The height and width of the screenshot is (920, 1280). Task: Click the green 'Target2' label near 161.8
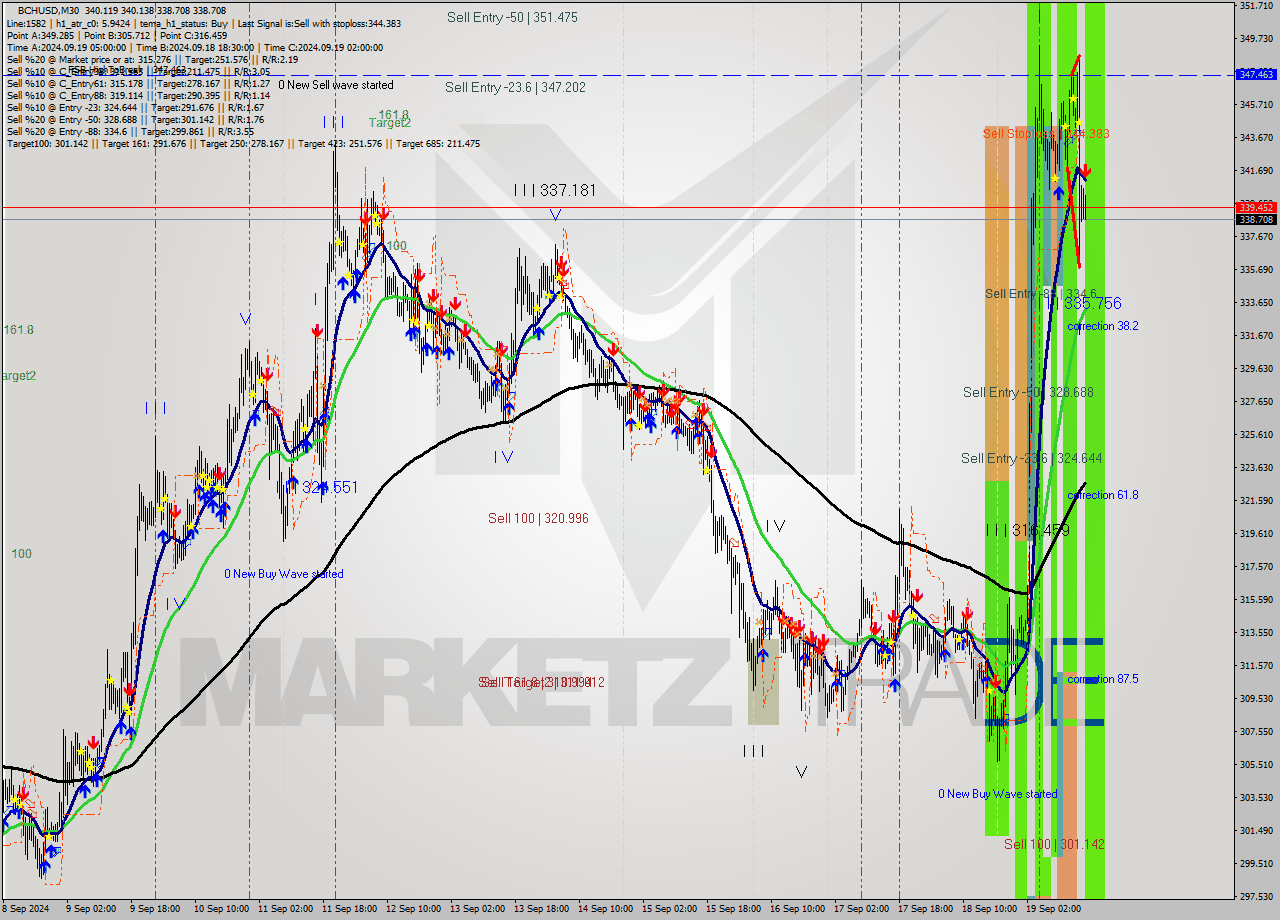[x=390, y=123]
